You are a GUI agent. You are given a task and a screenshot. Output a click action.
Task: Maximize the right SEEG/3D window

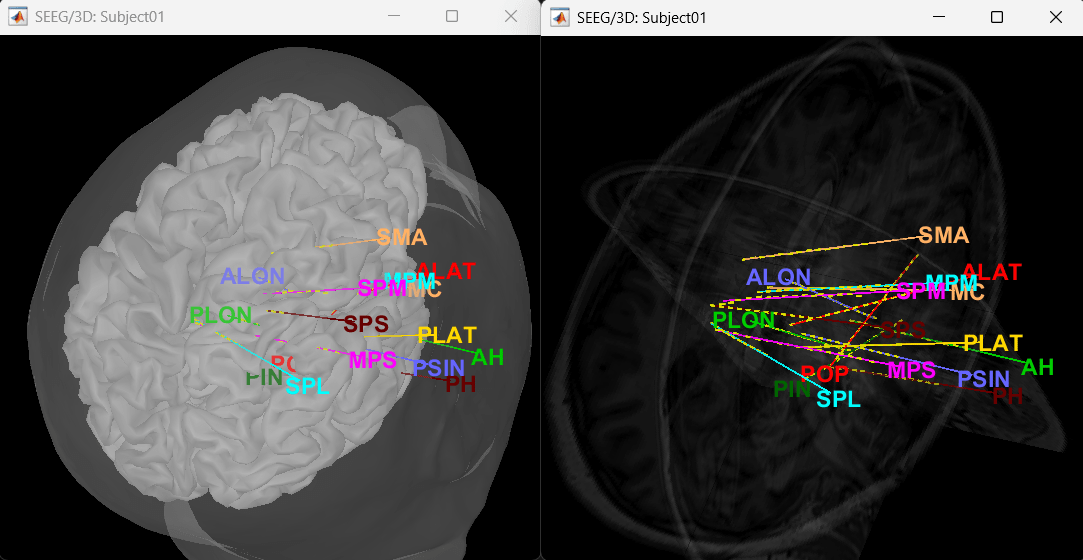click(x=996, y=17)
